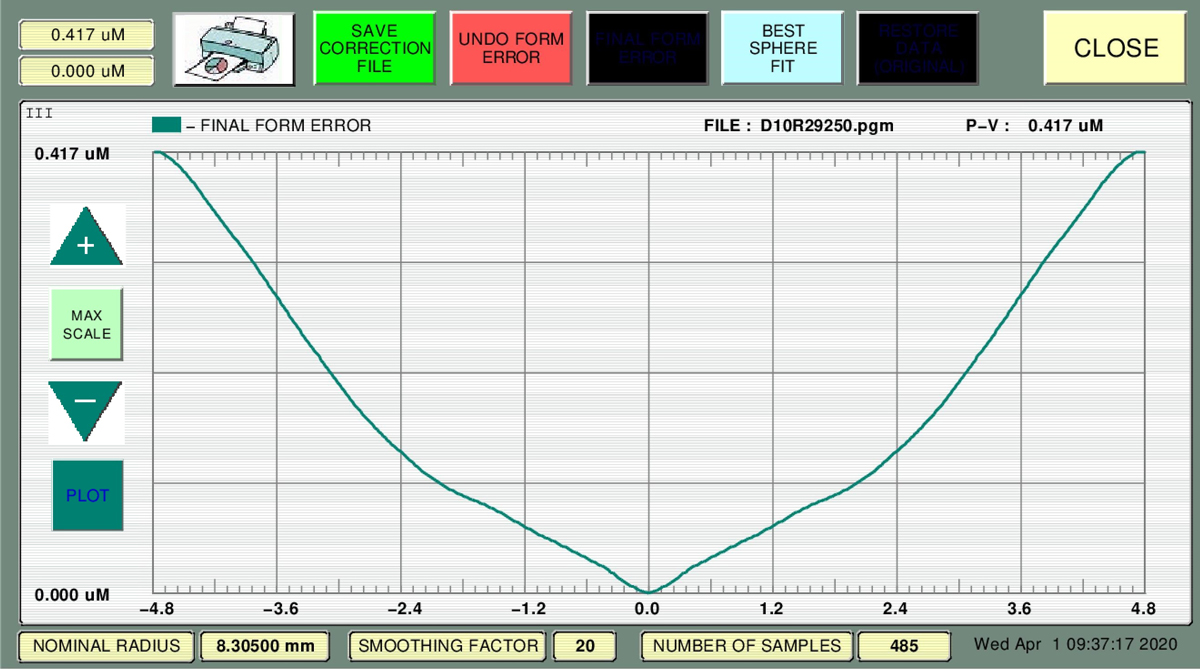
Task: Click the green FINAL FORM ERROR legend swatch
Action: pos(166,125)
